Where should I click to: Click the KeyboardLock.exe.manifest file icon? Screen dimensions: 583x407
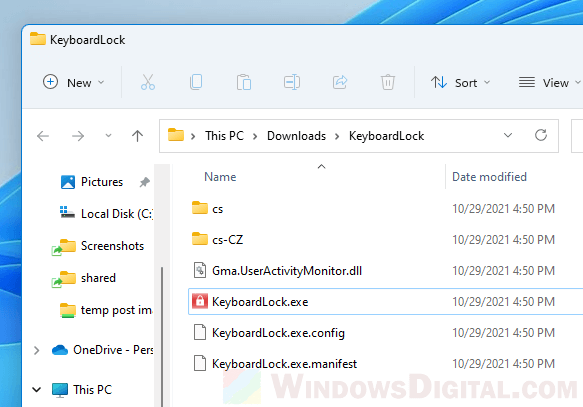pyautogui.click(x=200, y=363)
